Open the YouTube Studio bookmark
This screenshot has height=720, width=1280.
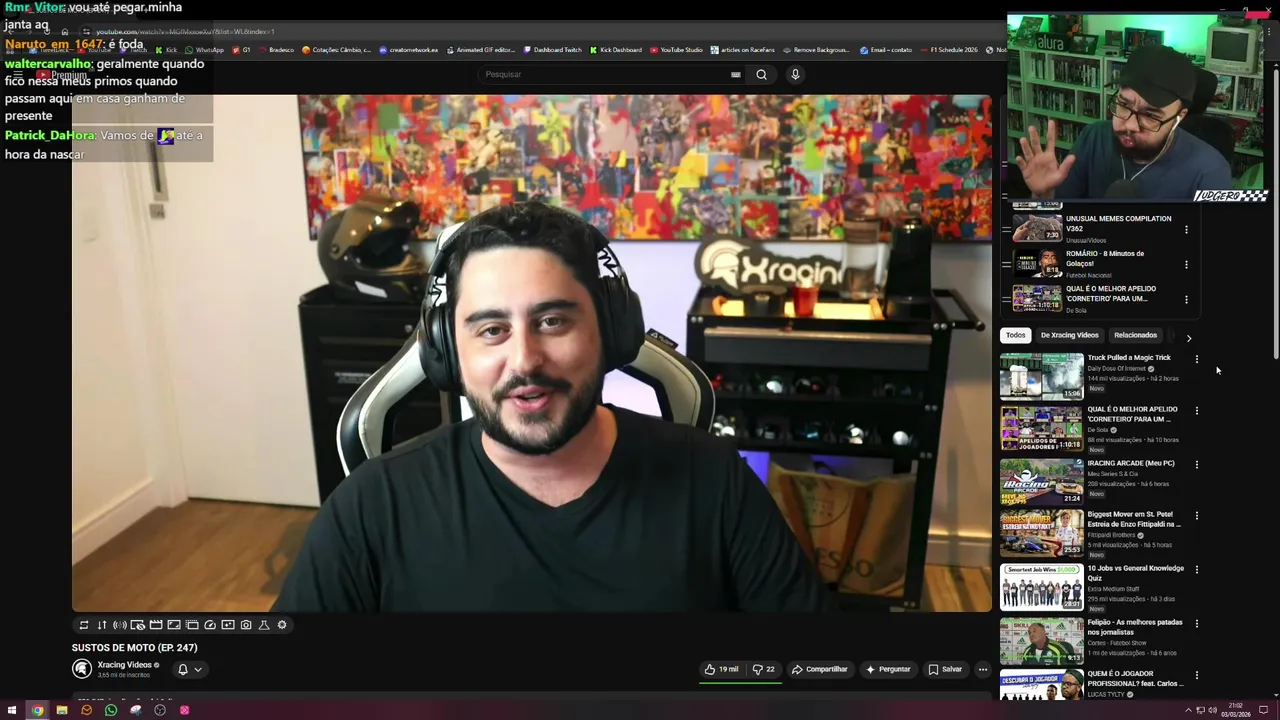pyautogui.click(x=676, y=50)
